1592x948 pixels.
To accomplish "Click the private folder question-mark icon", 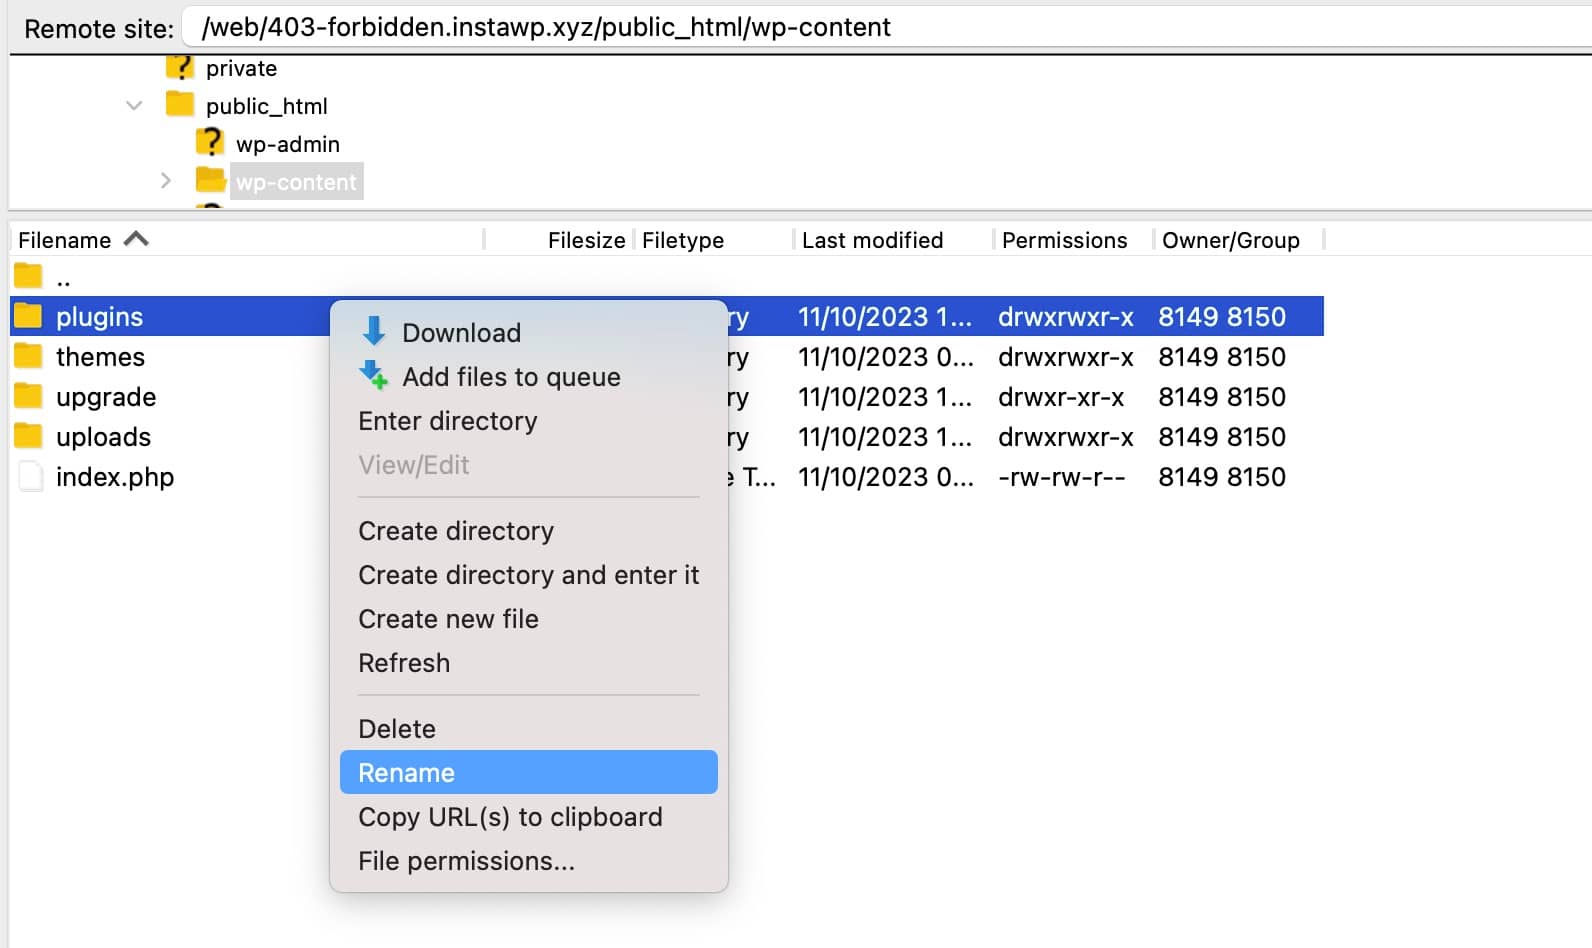I will pos(180,68).
